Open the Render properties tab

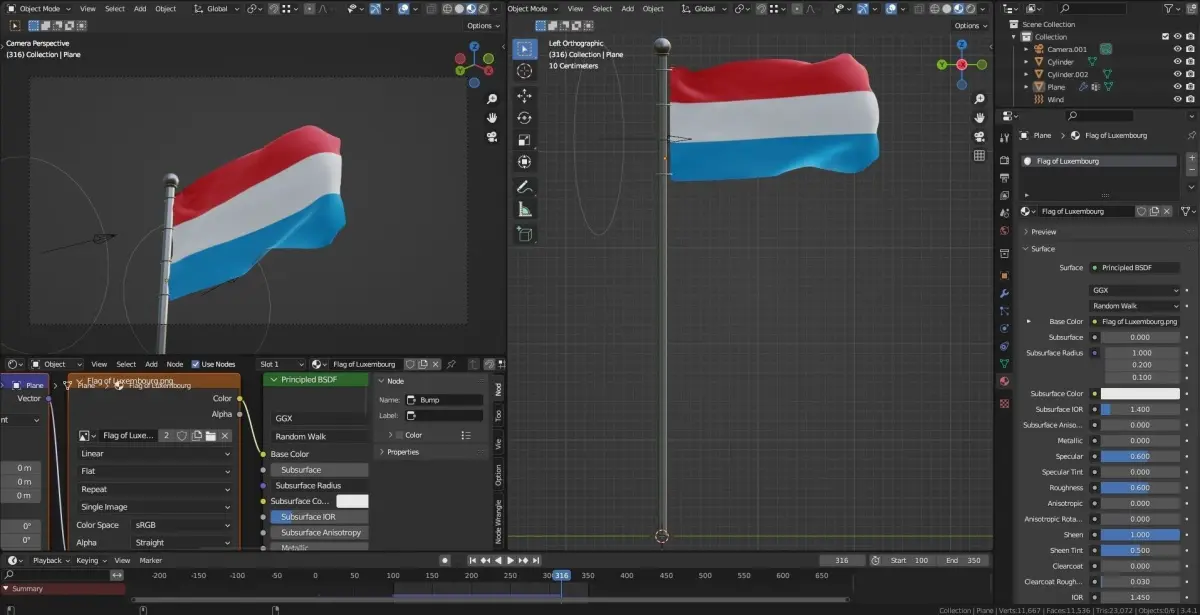[x=1004, y=160]
